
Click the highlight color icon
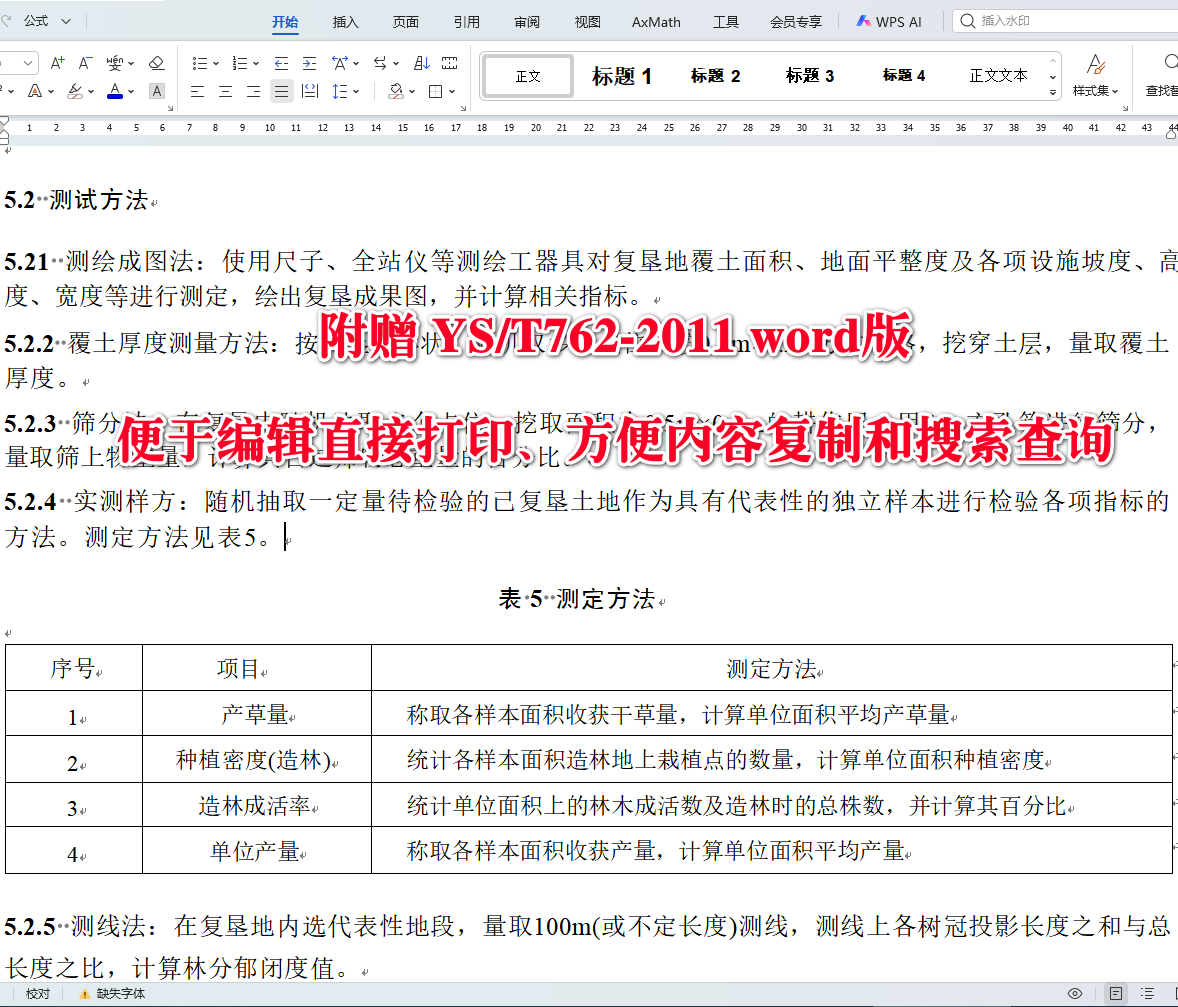74,91
